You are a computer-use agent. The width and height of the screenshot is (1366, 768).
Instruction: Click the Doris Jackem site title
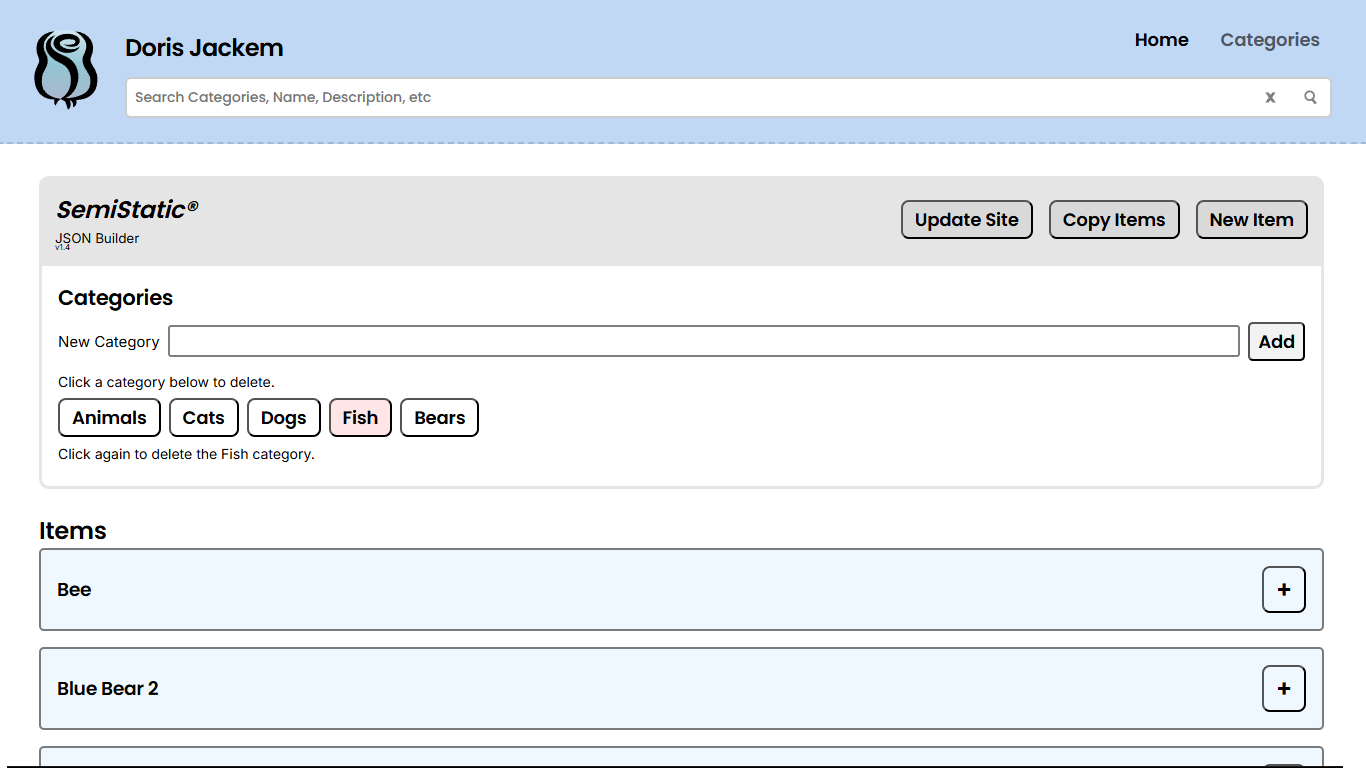coord(204,48)
